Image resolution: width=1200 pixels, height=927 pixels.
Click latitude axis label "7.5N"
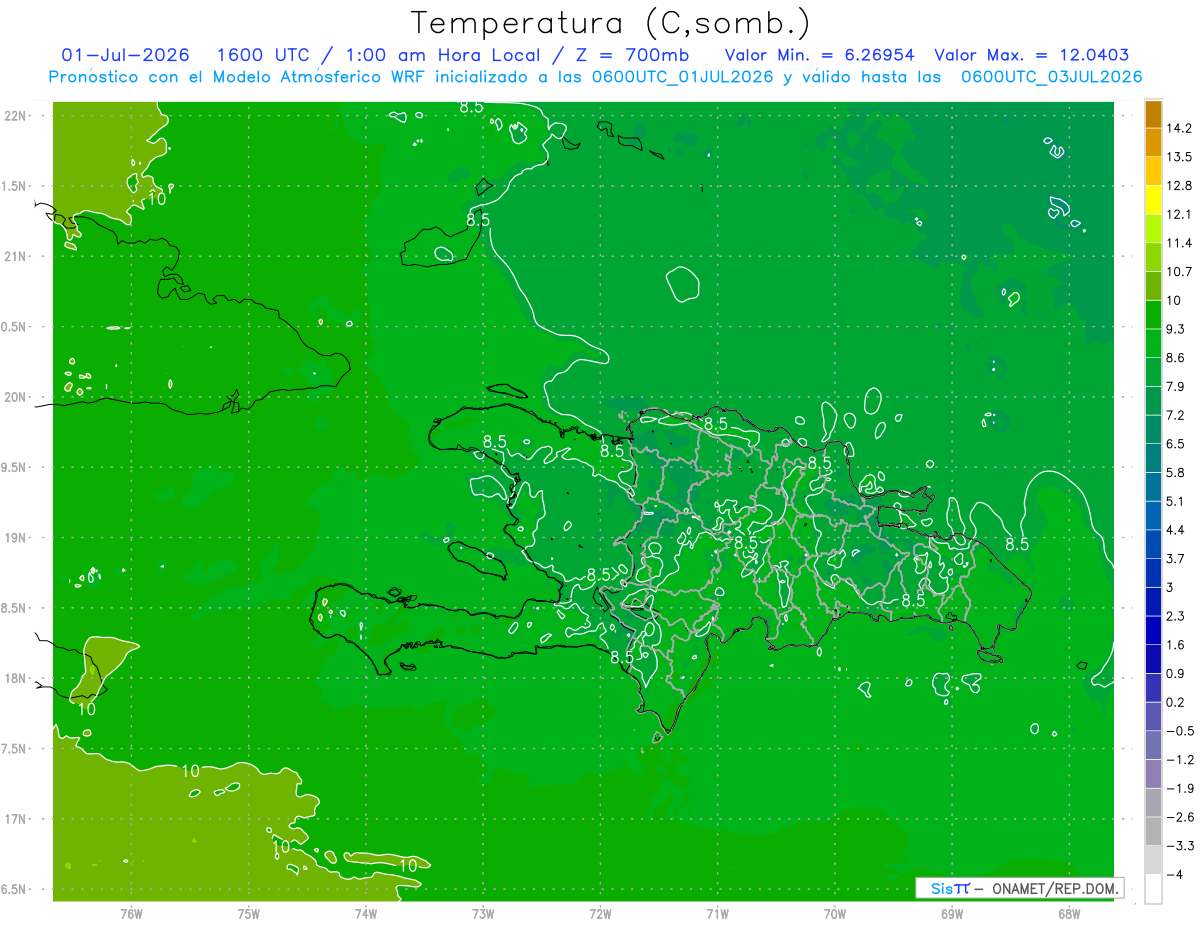(x=15, y=750)
